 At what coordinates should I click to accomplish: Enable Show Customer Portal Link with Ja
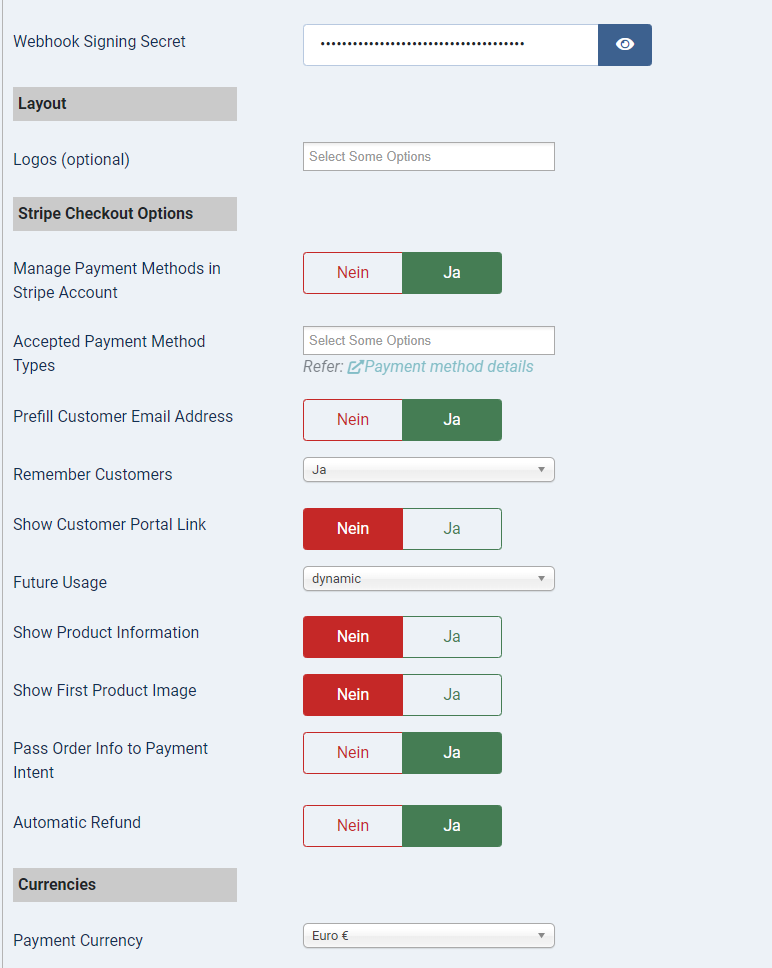pos(452,529)
